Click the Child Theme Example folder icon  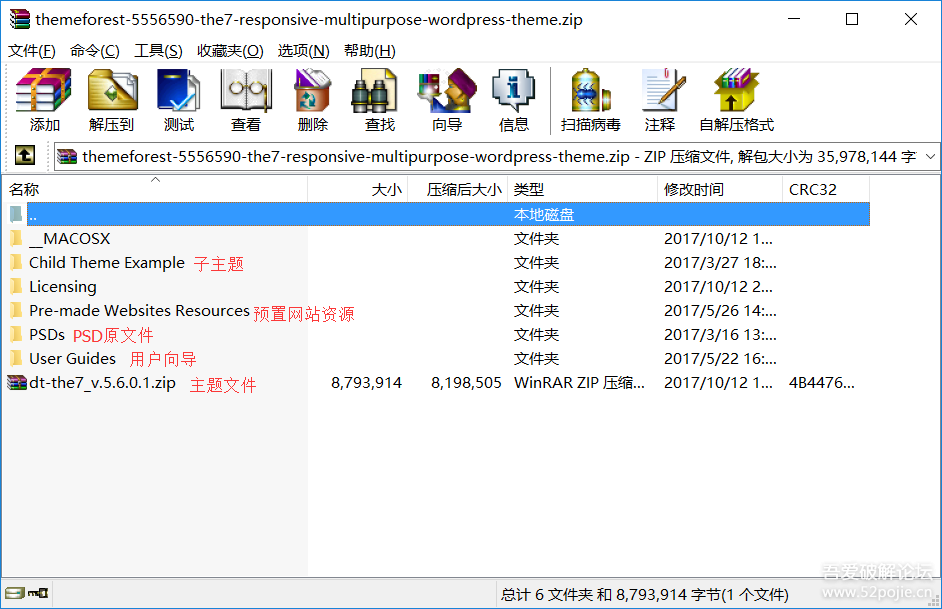(x=16, y=262)
